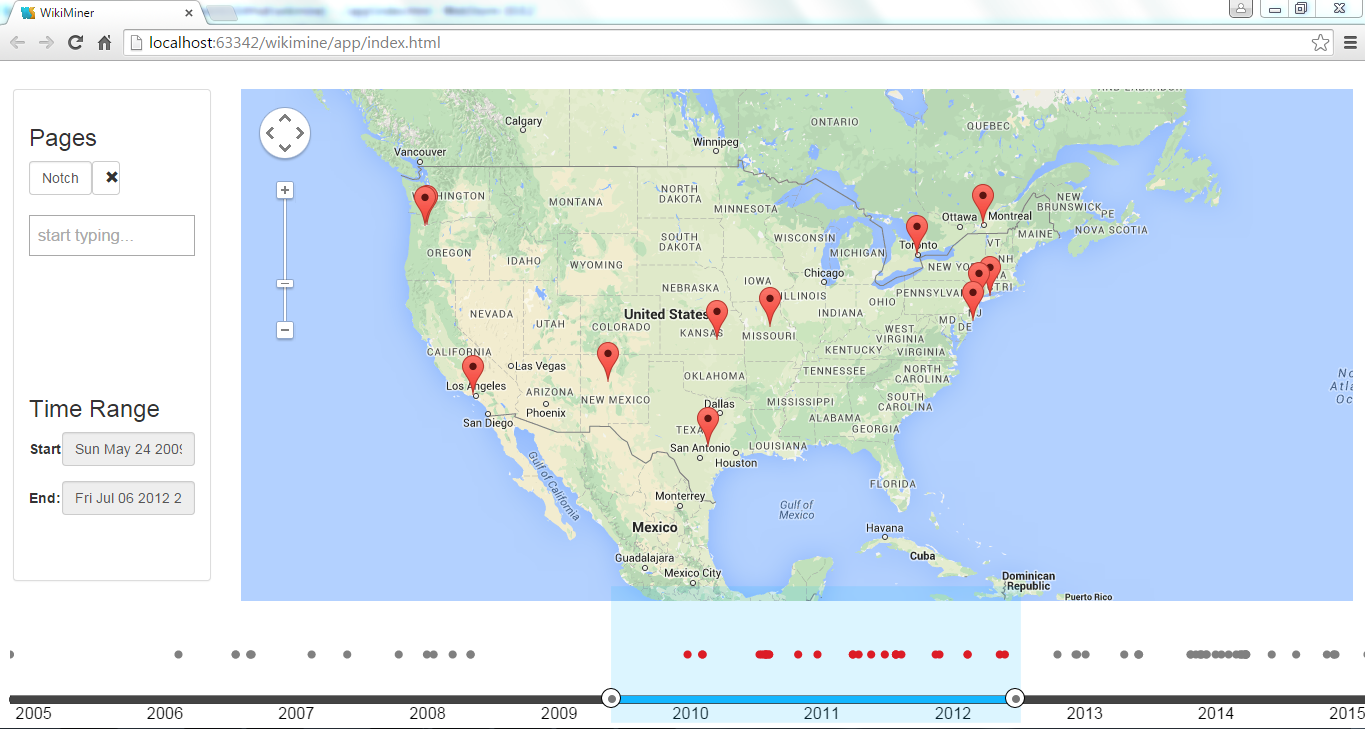This screenshot has width=1365, height=729.
Task: Click the red timeline dot at early 2012
Action: (x=967, y=654)
